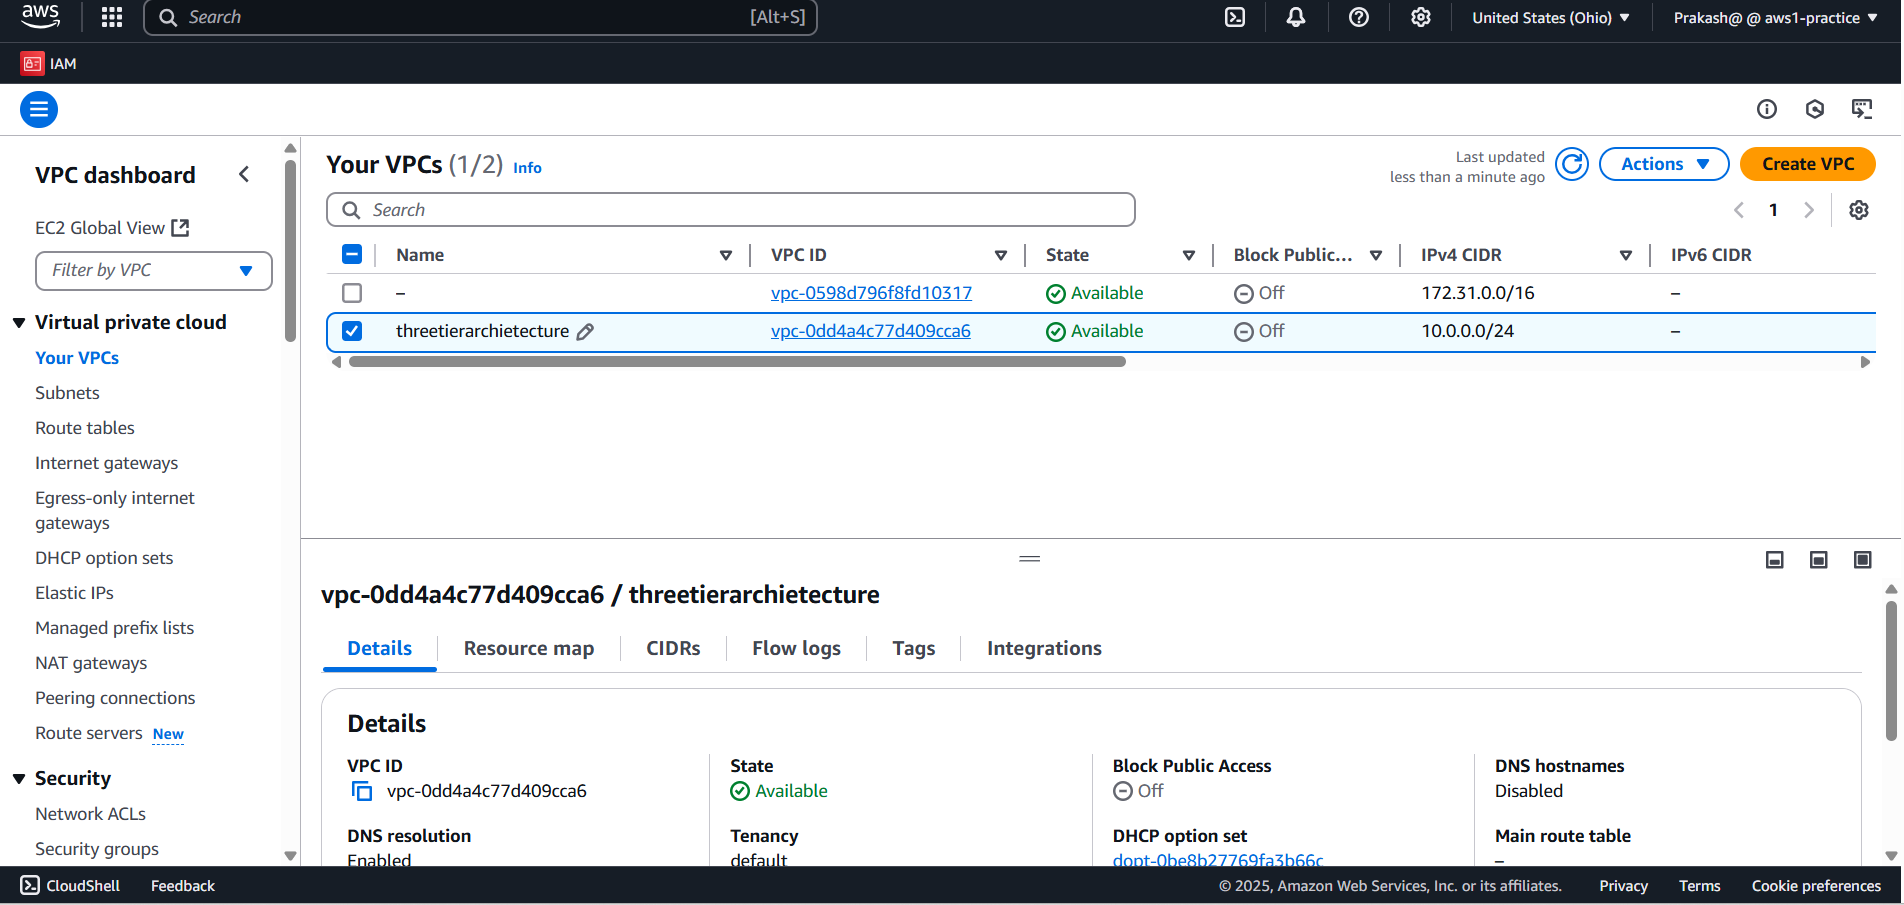Open the services grid menu
Screen dimensions: 1904x905
(112, 17)
